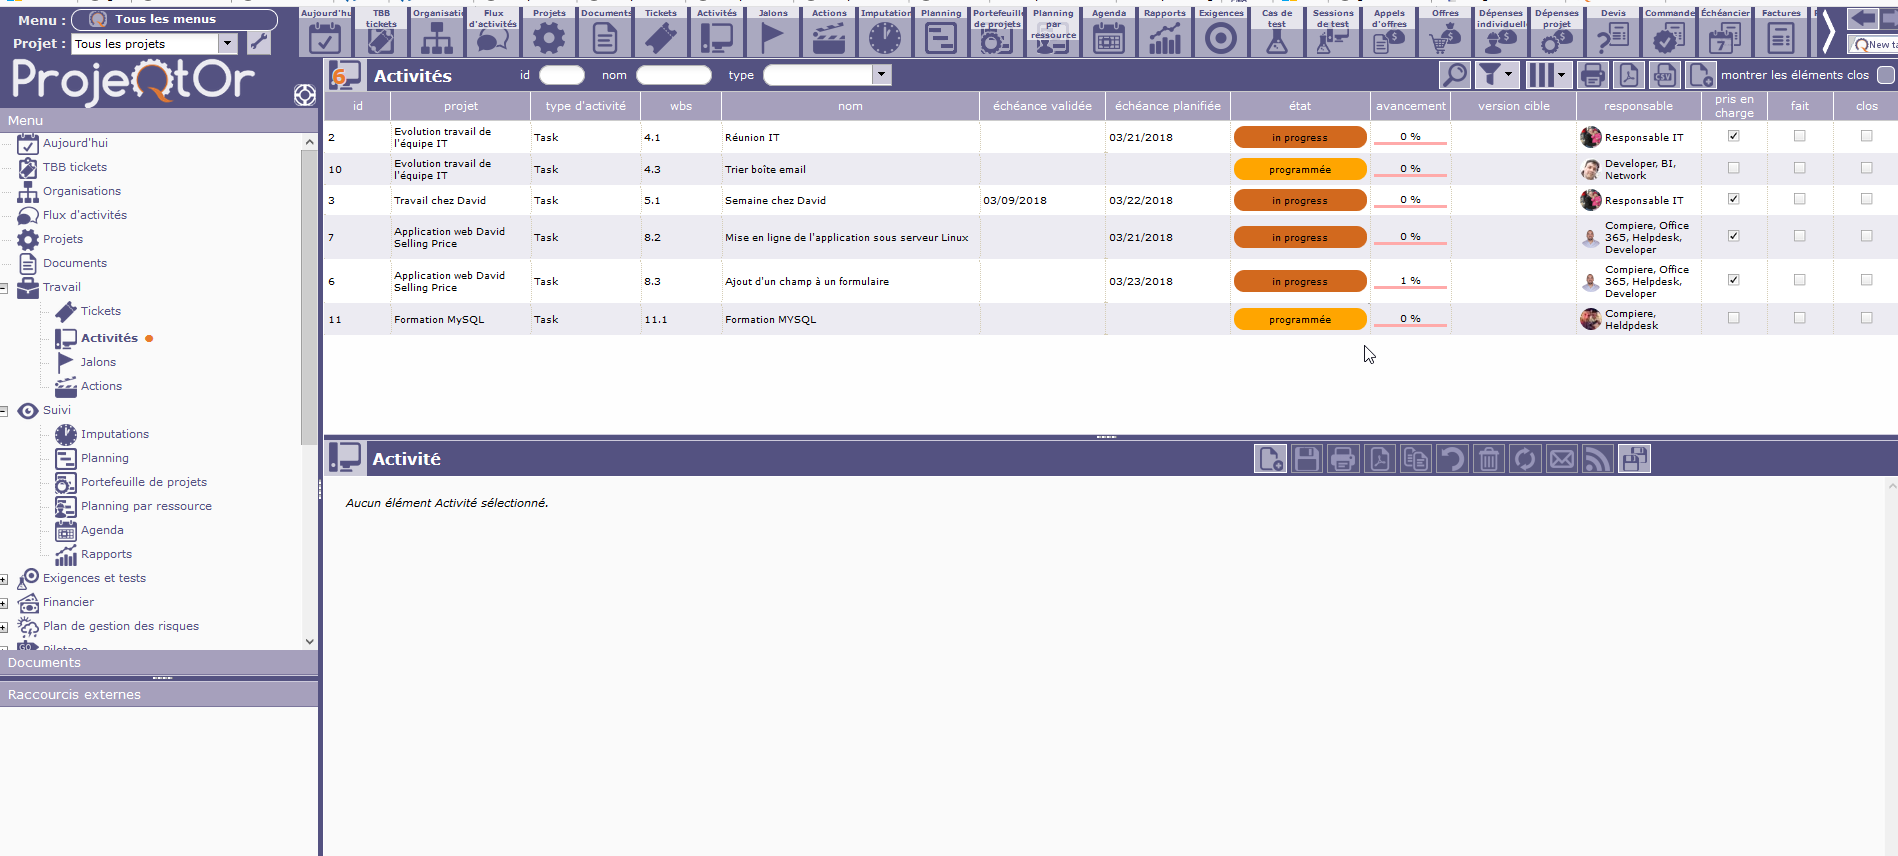Focus the id filter field
This screenshot has height=856, width=1898.
click(x=562, y=75)
